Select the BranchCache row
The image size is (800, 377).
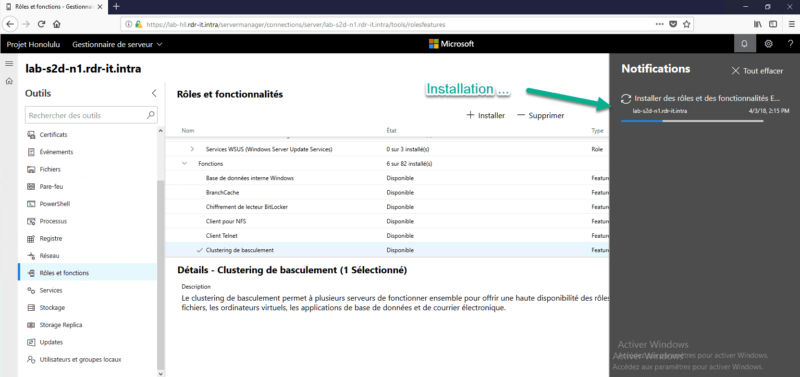[x=388, y=192]
